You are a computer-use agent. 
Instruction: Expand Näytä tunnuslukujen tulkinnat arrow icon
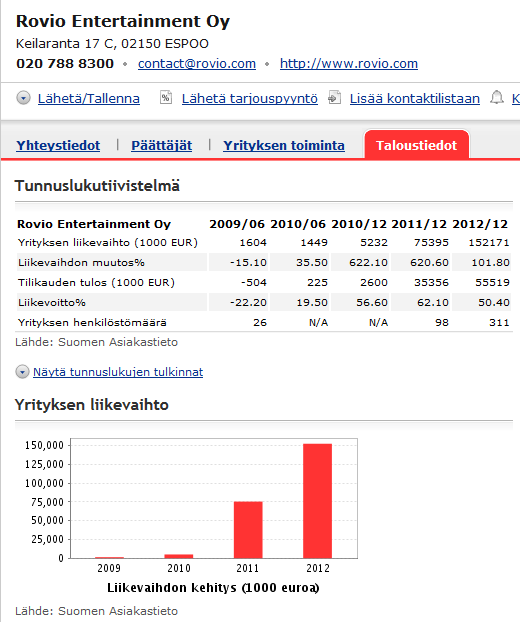point(22,372)
